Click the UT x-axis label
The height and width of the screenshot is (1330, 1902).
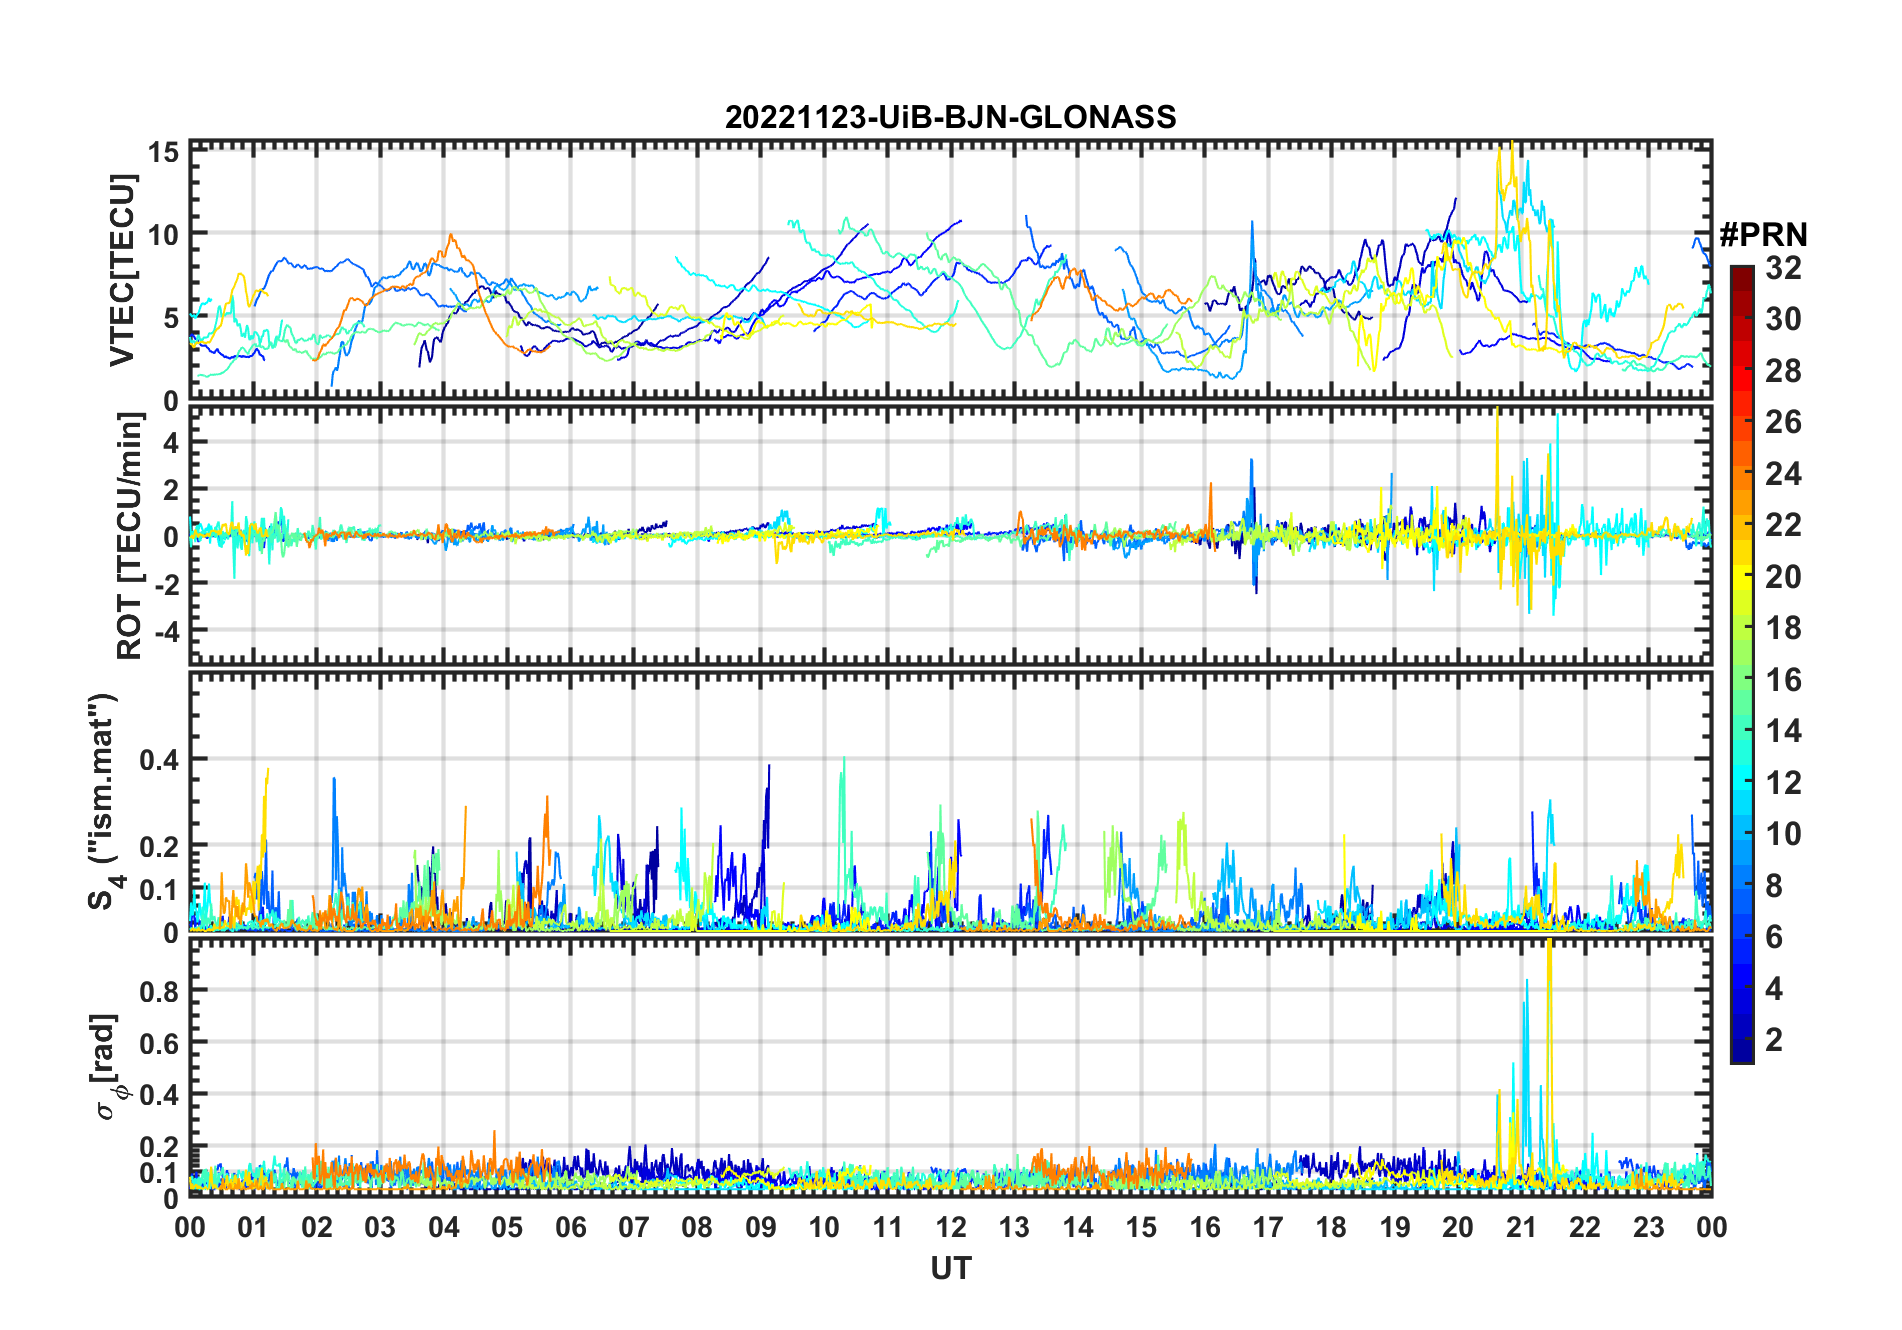point(950,1268)
